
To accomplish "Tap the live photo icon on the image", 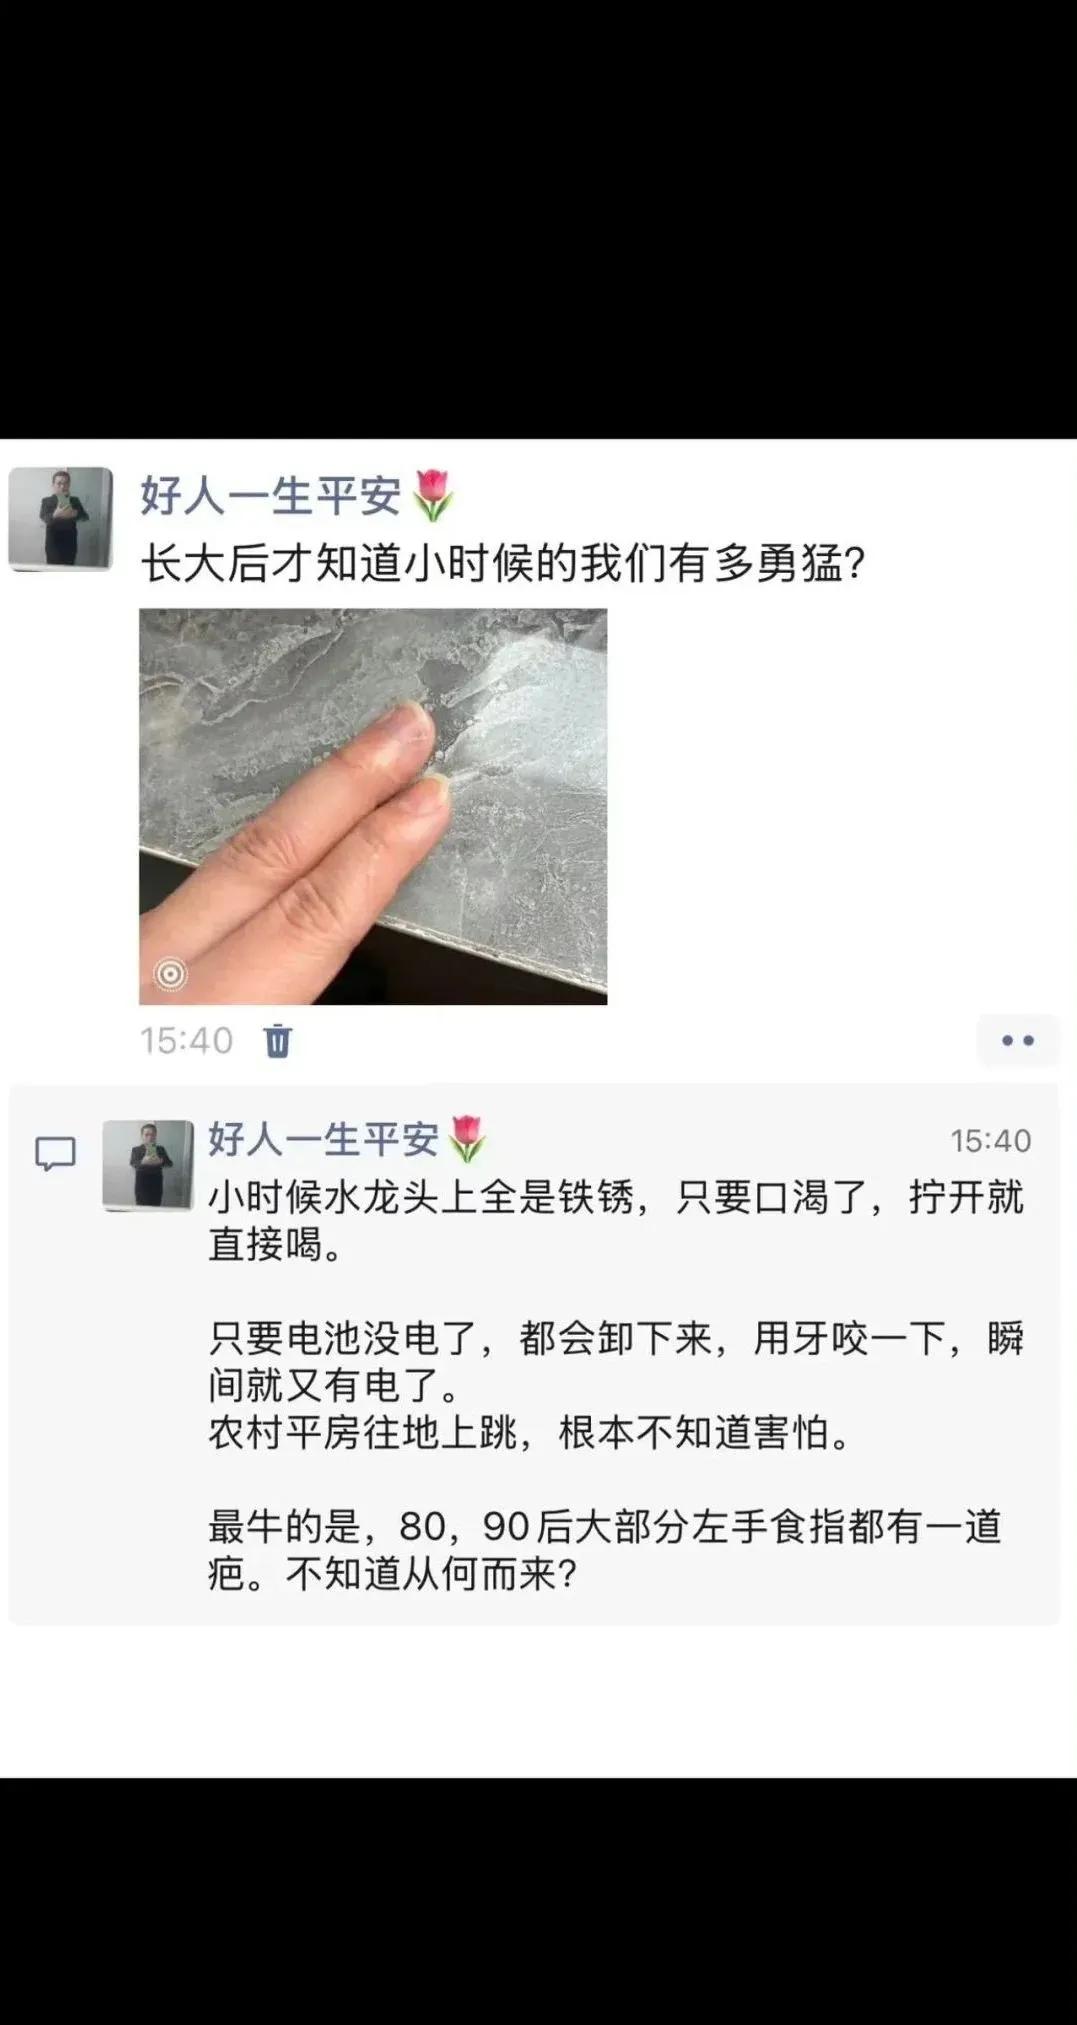I will [x=171, y=973].
